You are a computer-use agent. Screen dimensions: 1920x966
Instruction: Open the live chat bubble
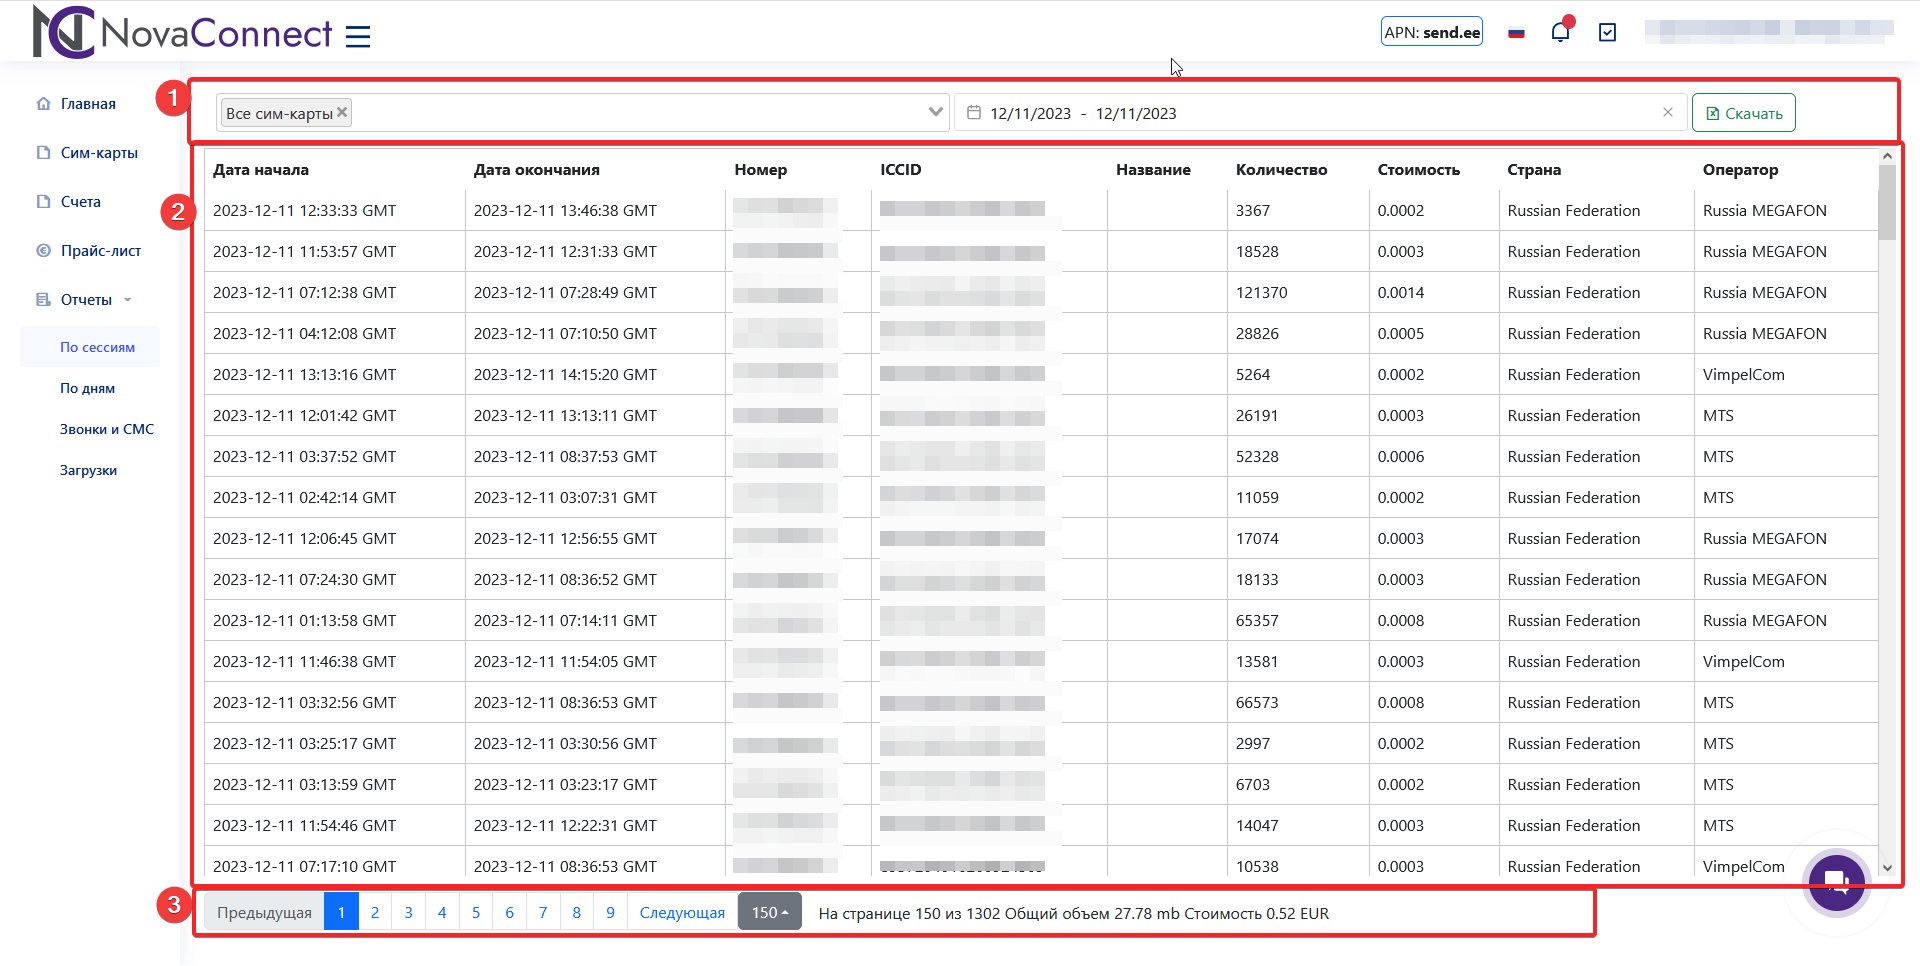click(1835, 882)
